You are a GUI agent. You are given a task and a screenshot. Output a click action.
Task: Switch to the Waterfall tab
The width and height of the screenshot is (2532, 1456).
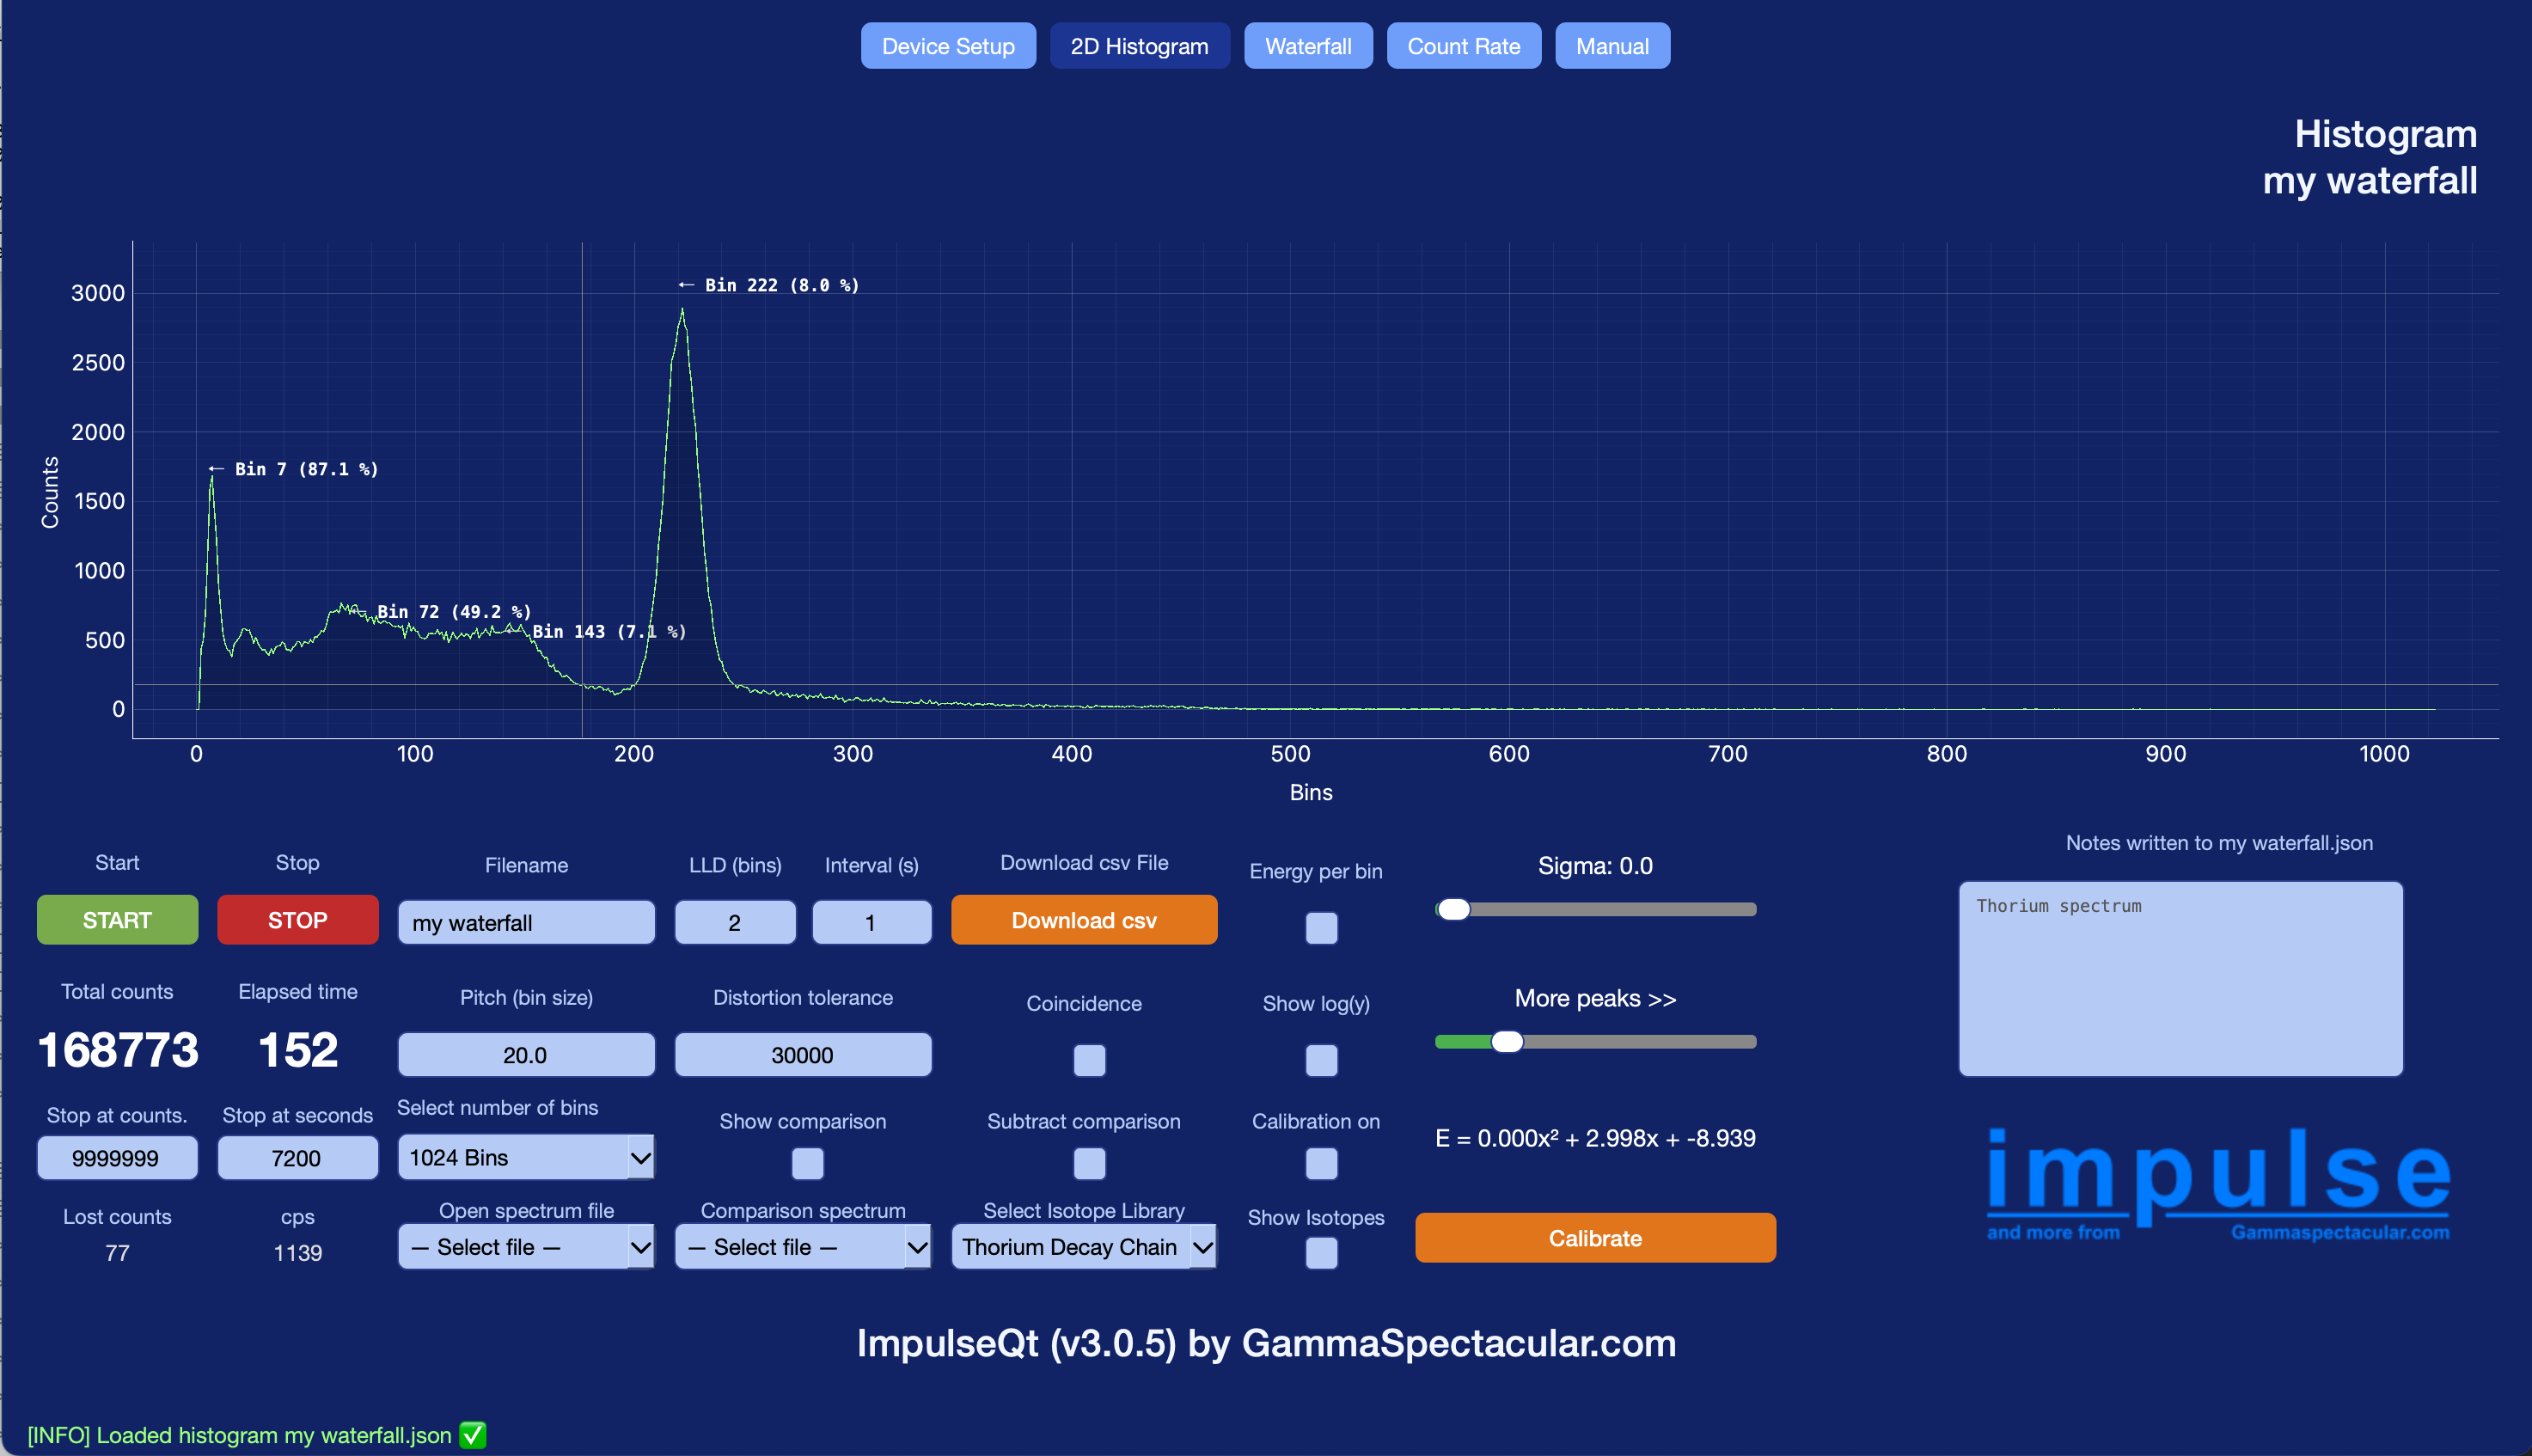[x=1308, y=45]
